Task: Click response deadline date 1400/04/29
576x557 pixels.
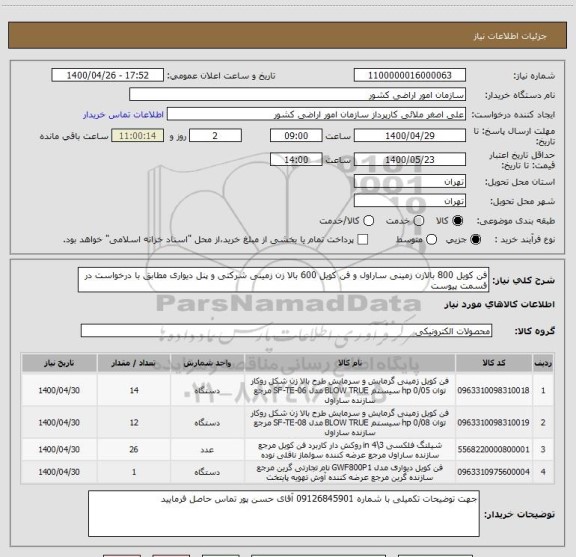Action: pos(410,136)
